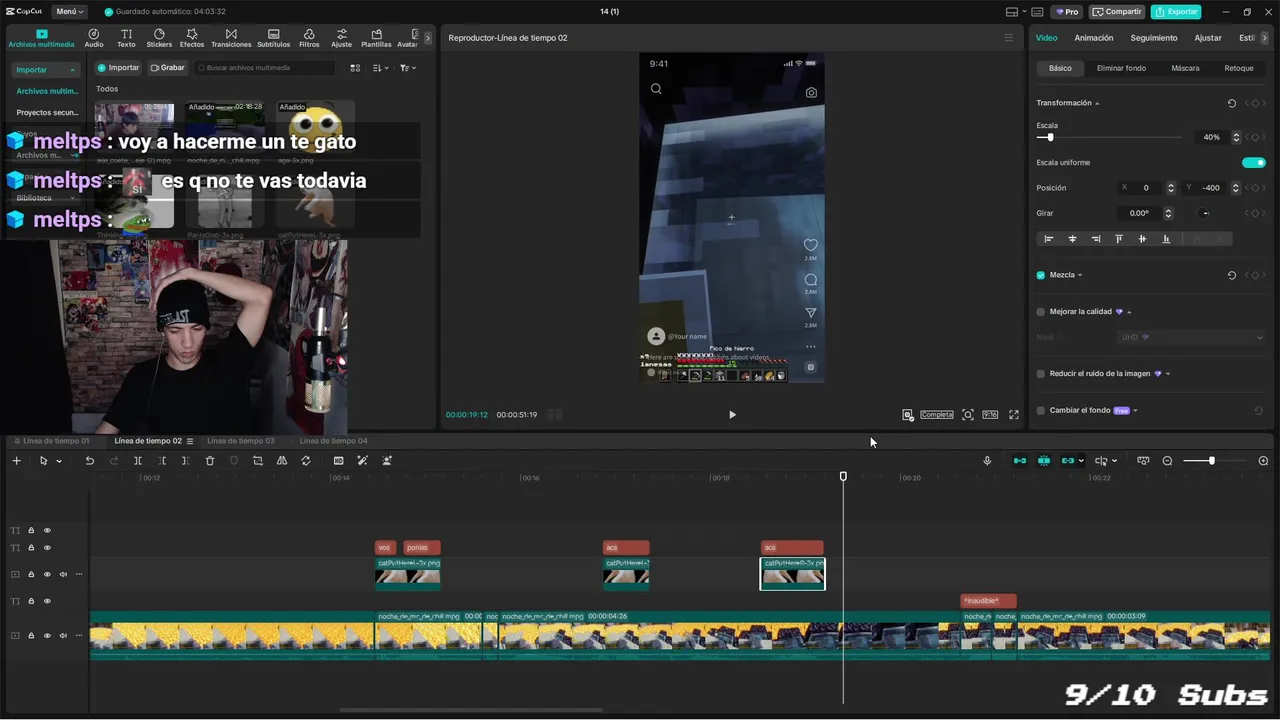Enable Reducir el ruido de la imagen
Viewport: 1280px width, 720px height.
click(1041, 374)
